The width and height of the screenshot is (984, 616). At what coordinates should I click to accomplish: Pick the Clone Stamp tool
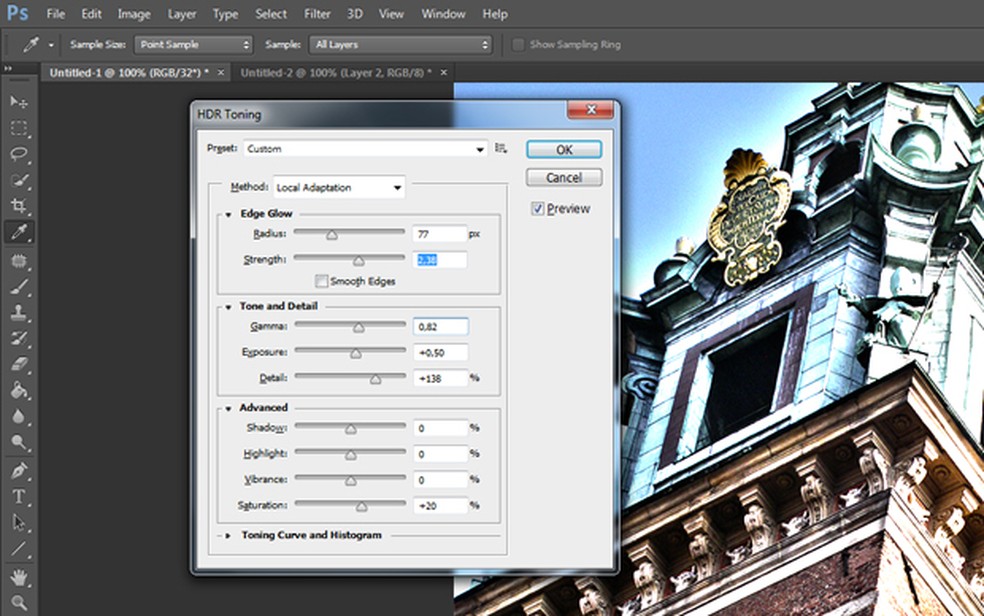(19, 312)
